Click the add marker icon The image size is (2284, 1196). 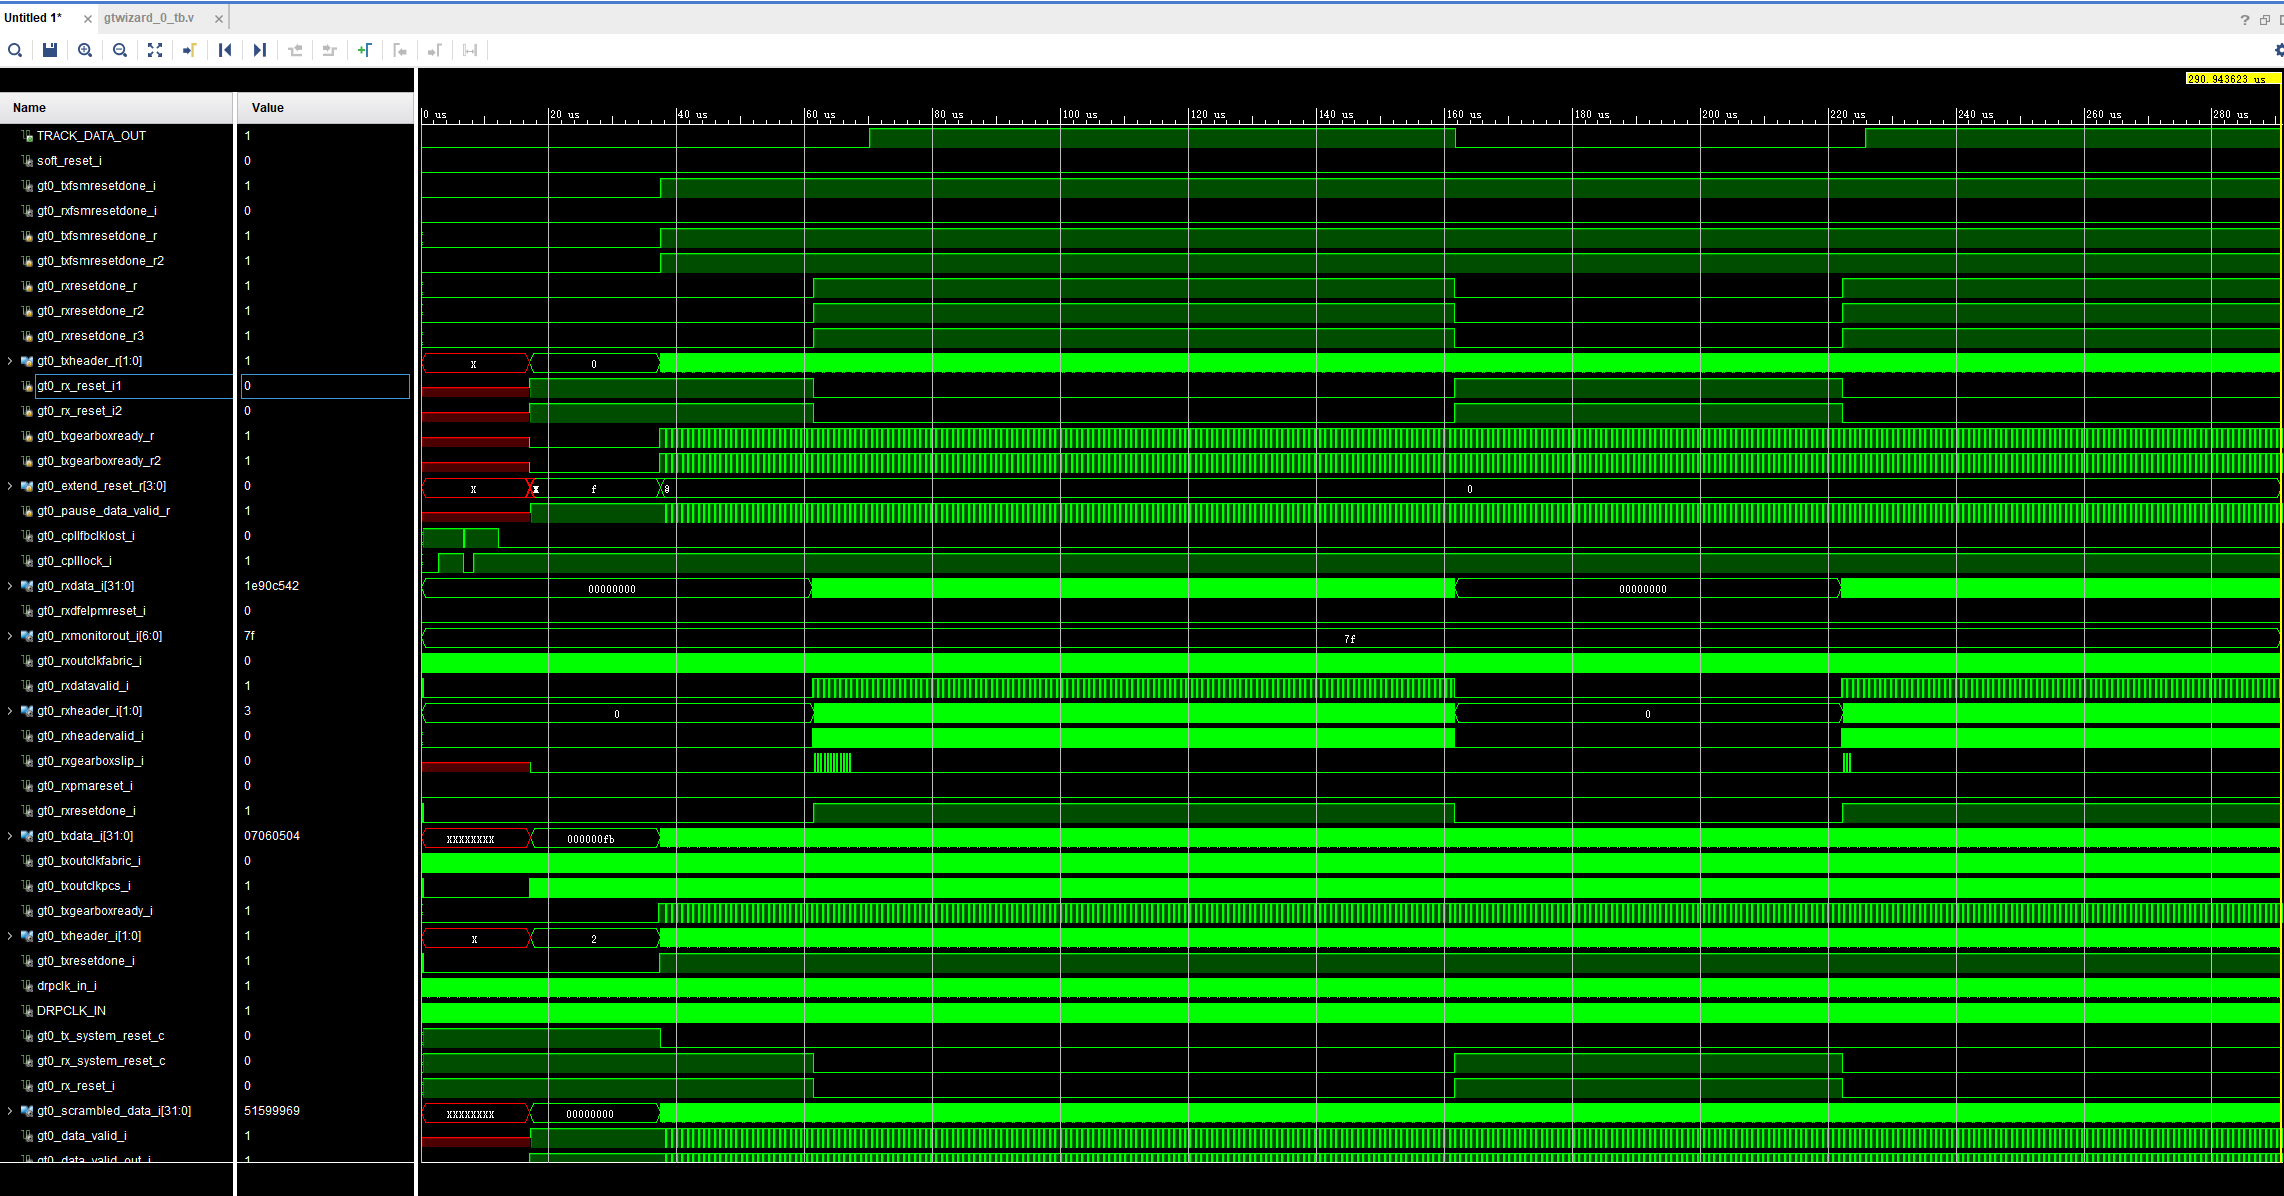365,50
